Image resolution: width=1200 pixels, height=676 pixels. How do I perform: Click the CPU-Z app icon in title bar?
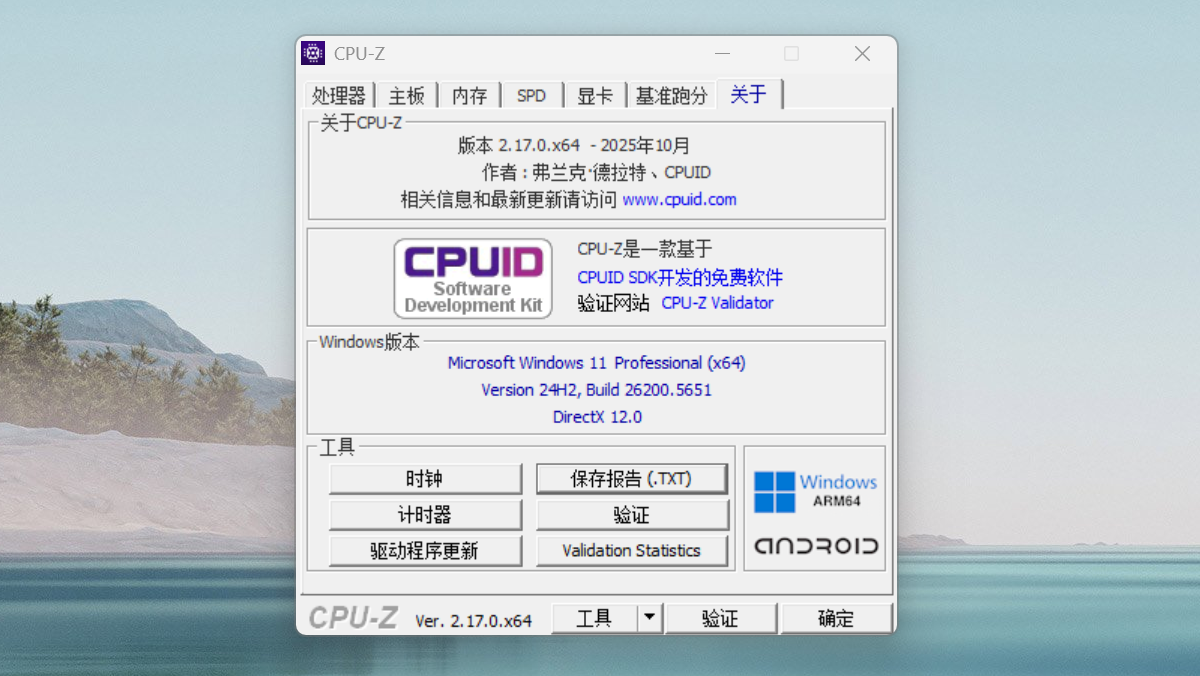click(x=313, y=54)
